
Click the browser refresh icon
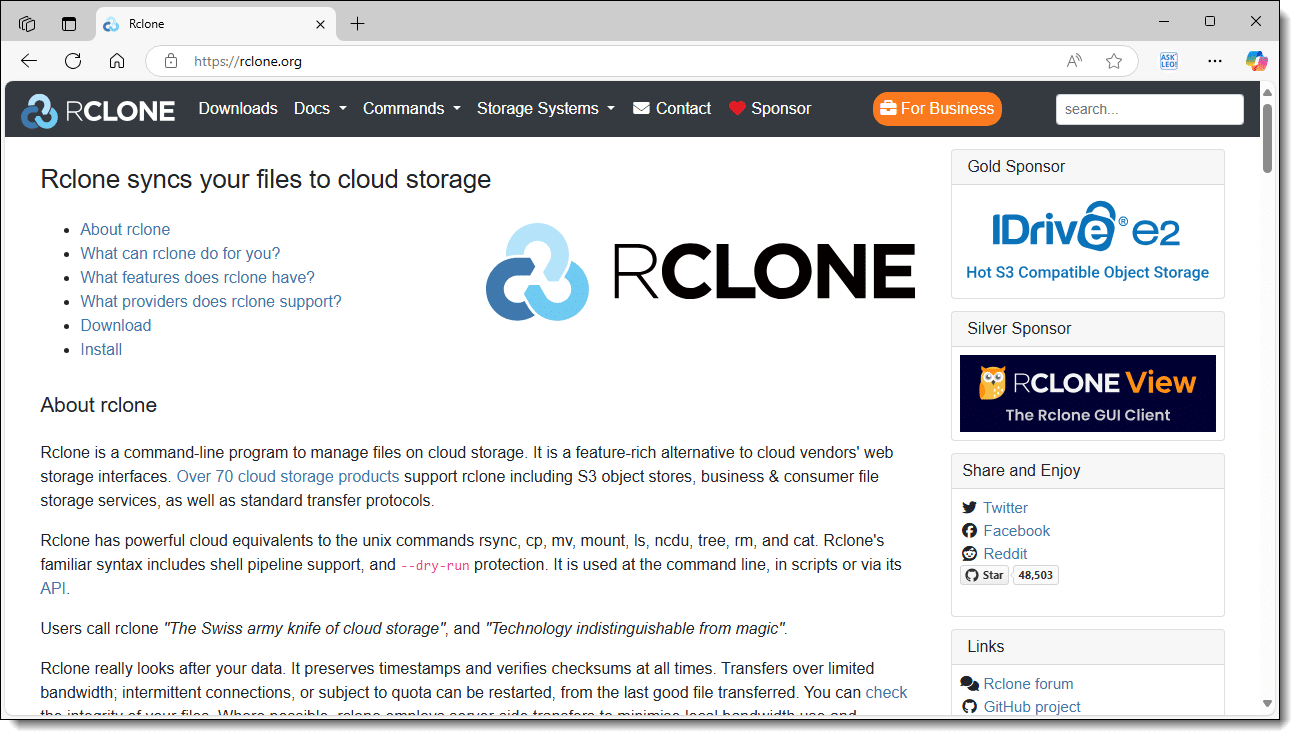coord(73,61)
